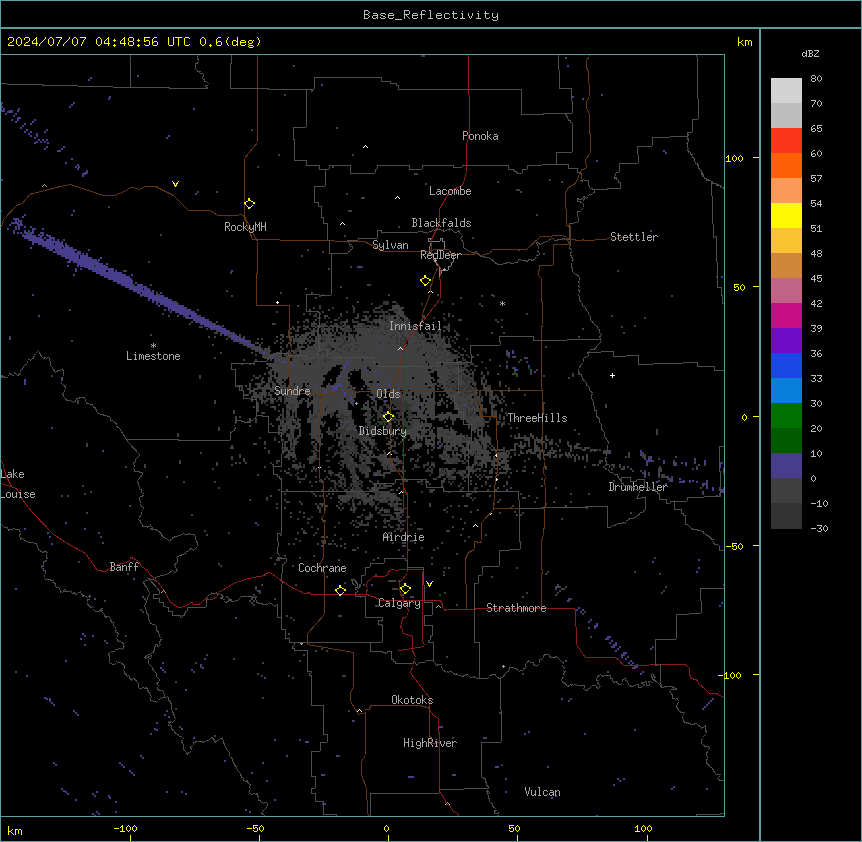
Task: Click the yellow 54 dBZ legend swatch
Action: [x=786, y=215]
